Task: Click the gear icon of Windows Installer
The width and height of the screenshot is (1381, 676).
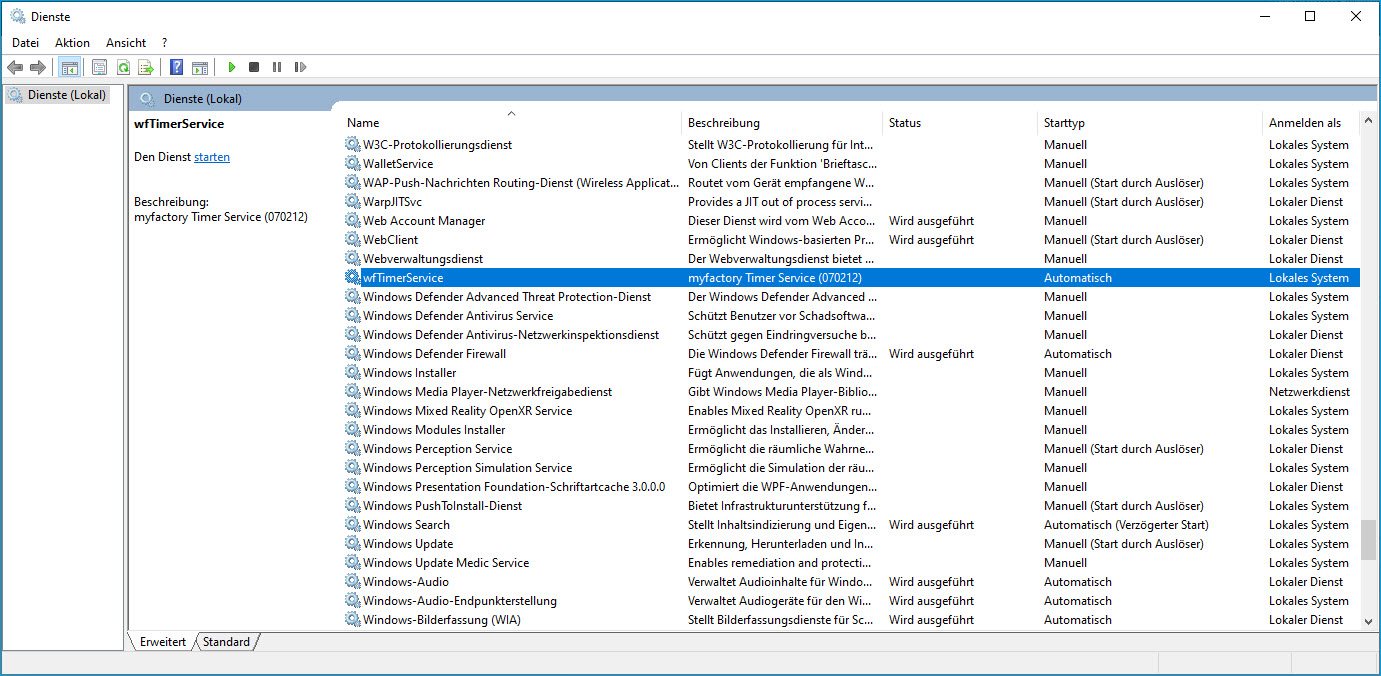Action: [x=353, y=373]
